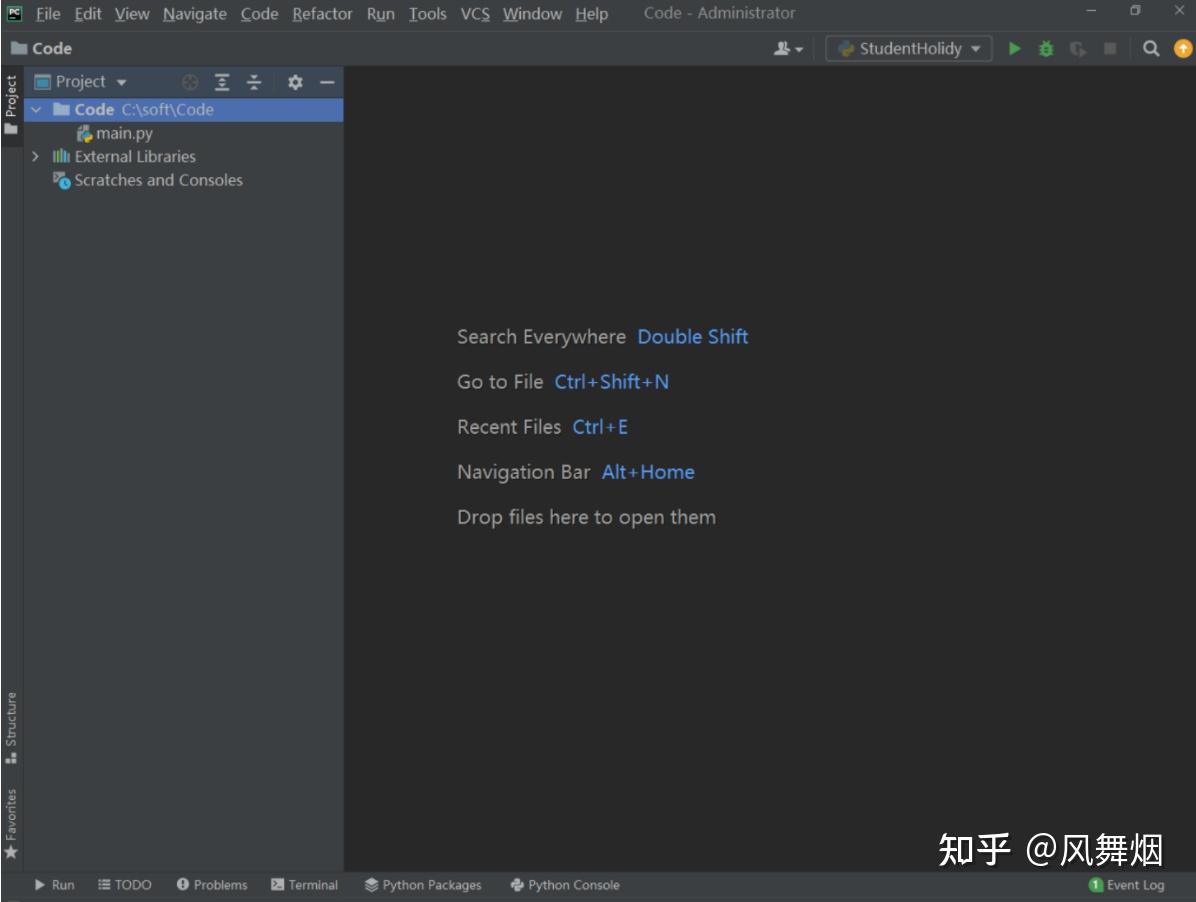The width and height of the screenshot is (1196, 902).
Task: Open Project panel settings gear
Action: [295, 82]
